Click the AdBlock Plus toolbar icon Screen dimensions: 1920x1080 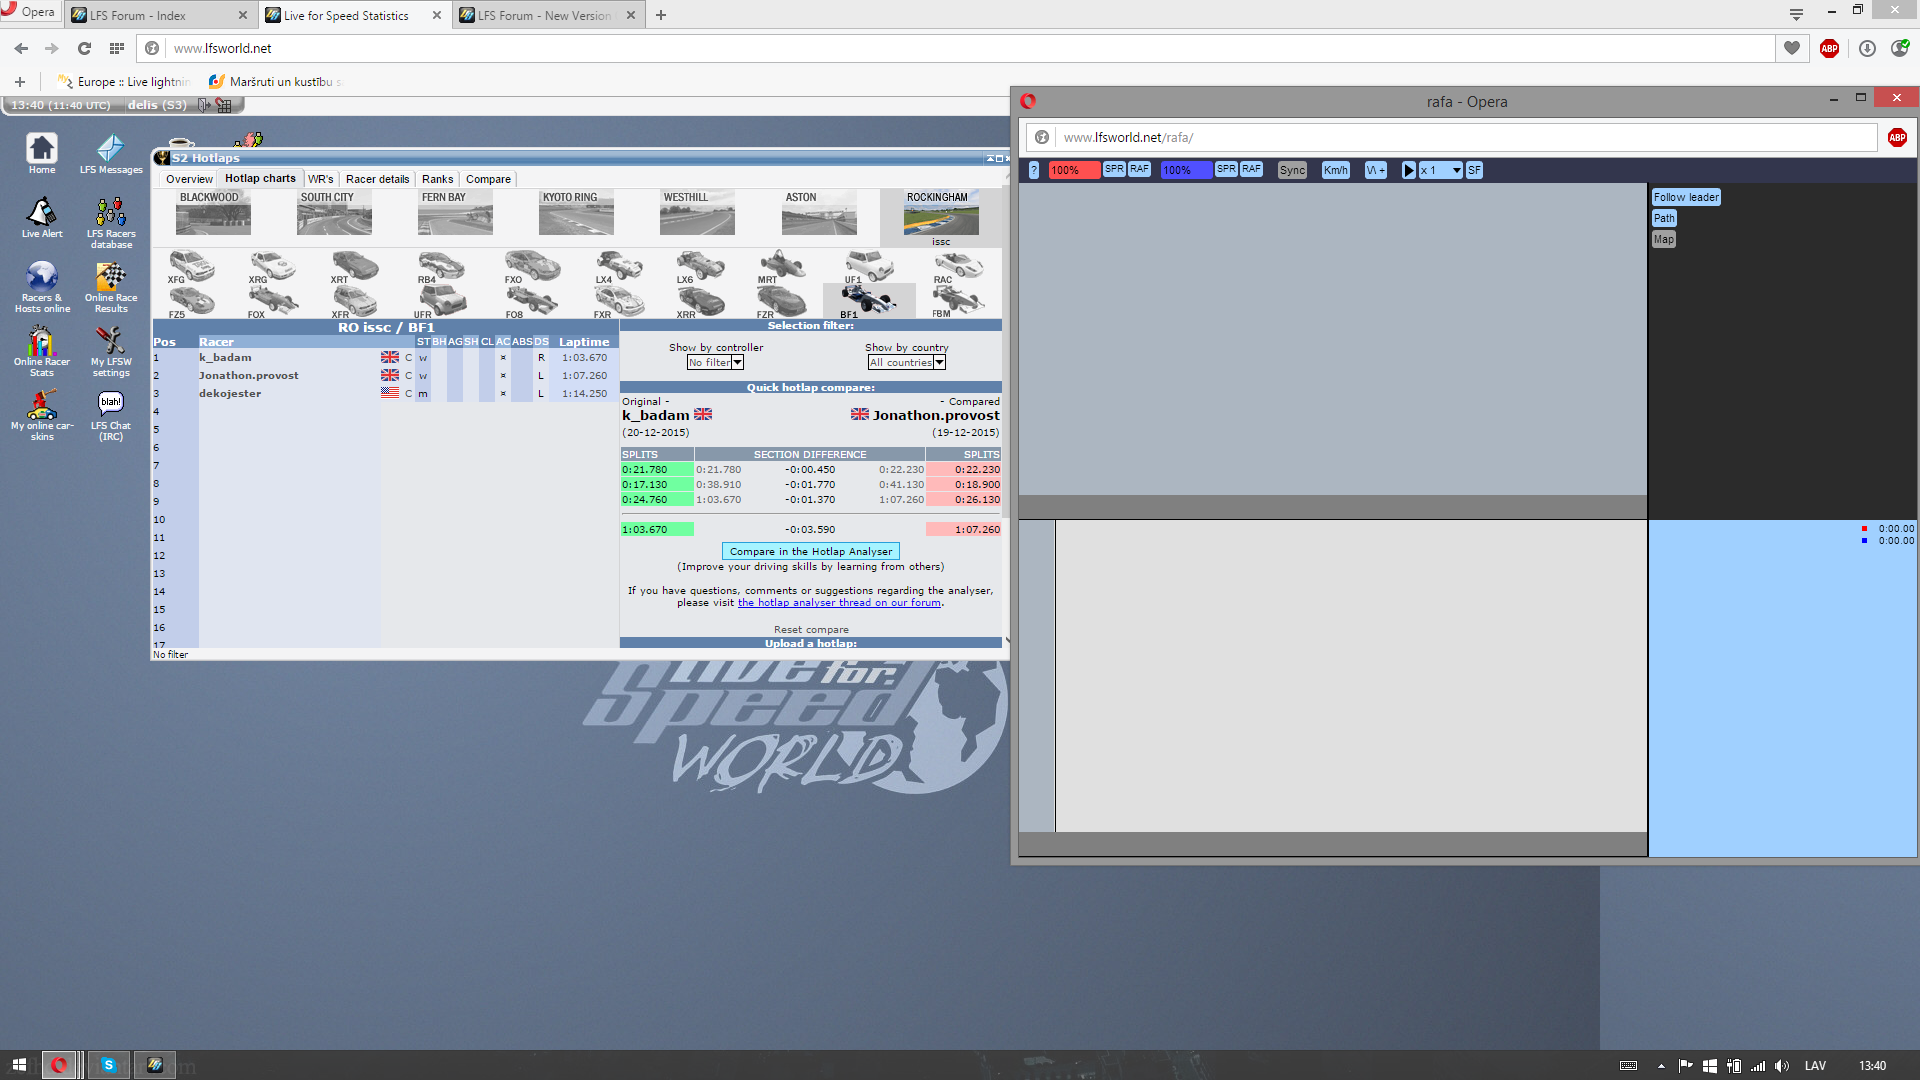click(x=1829, y=48)
